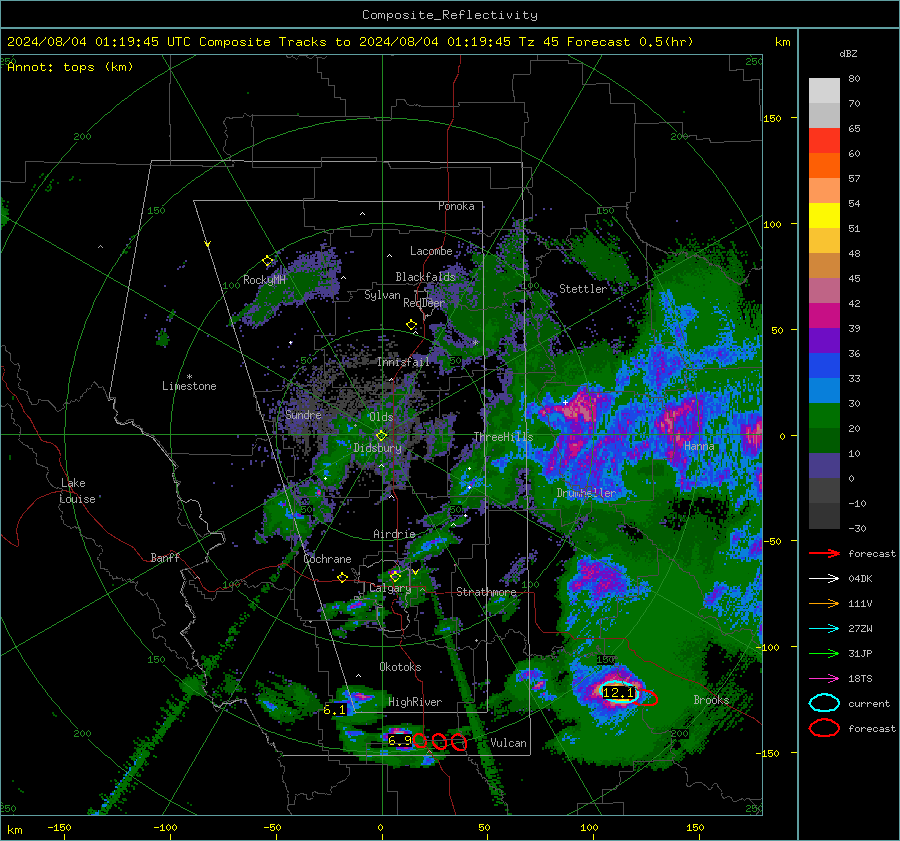Click the red forecast ellipse nearest Vulcan
The image size is (900, 841).
point(459,742)
